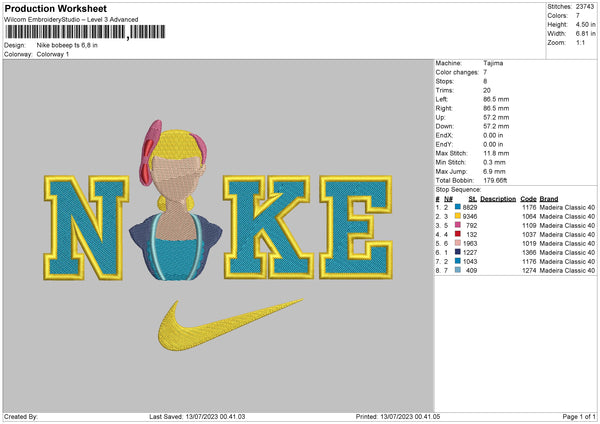600x424 pixels.
Task: Click the 'Code' column header
Action: tap(528, 199)
